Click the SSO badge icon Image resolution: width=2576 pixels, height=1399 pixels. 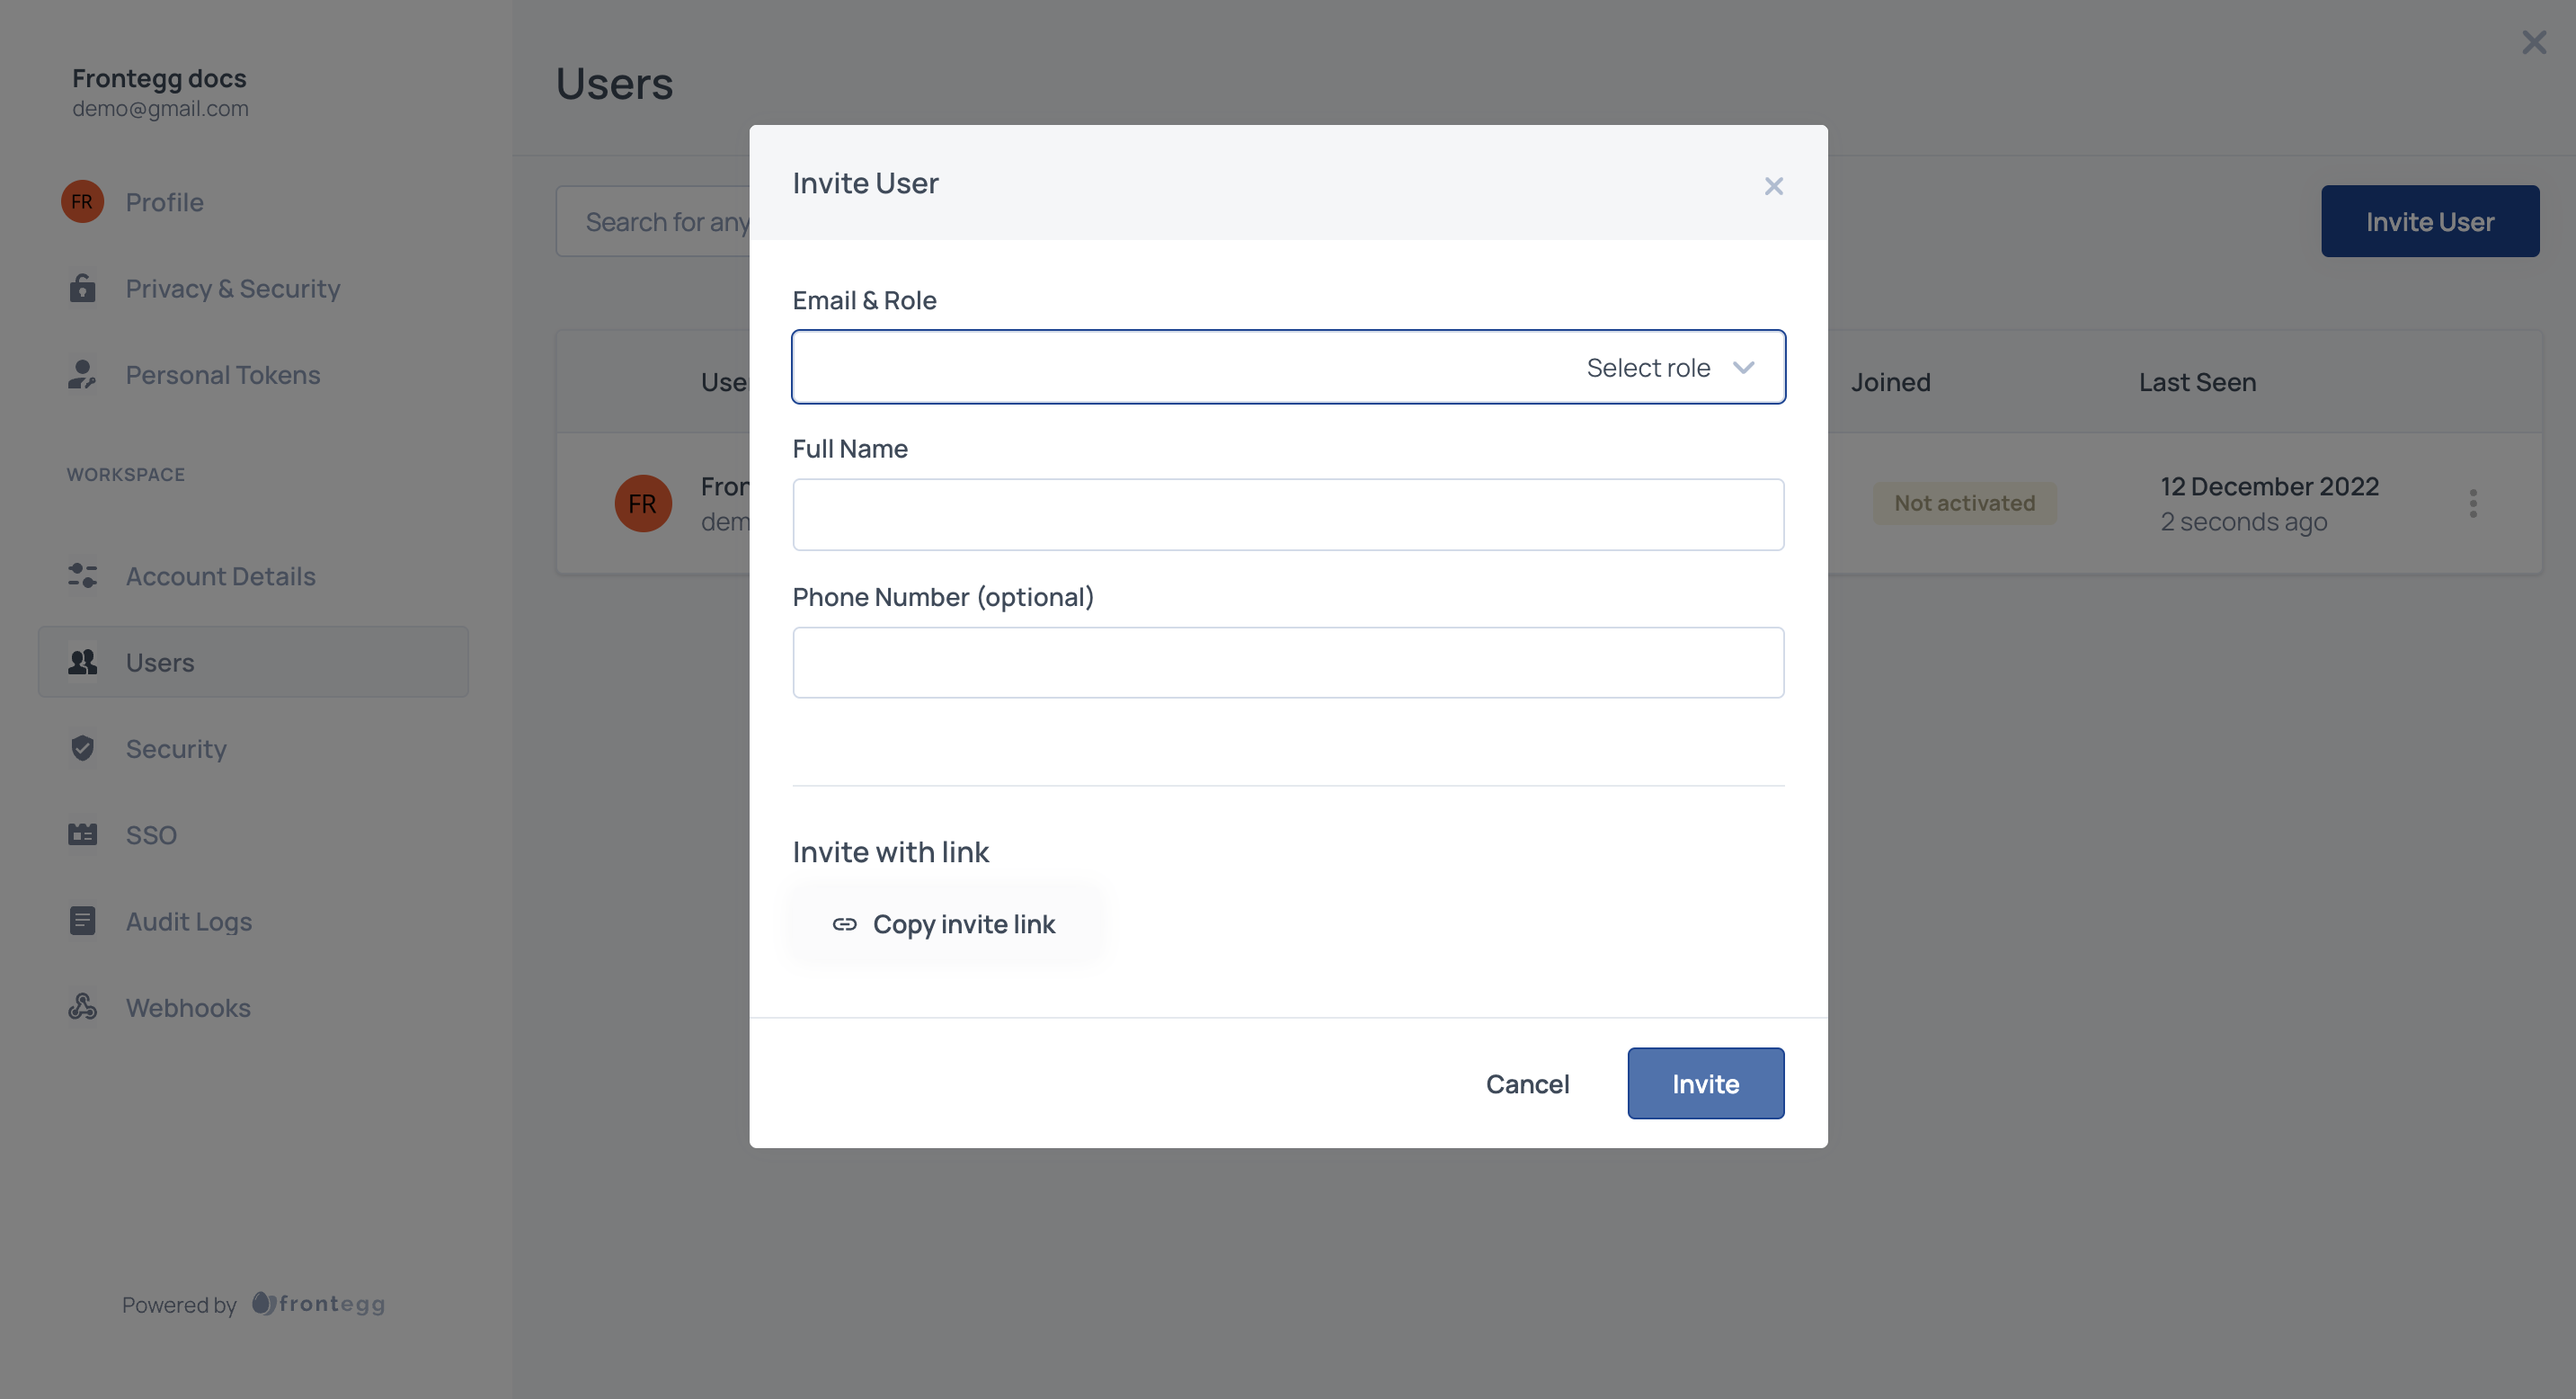82,835
